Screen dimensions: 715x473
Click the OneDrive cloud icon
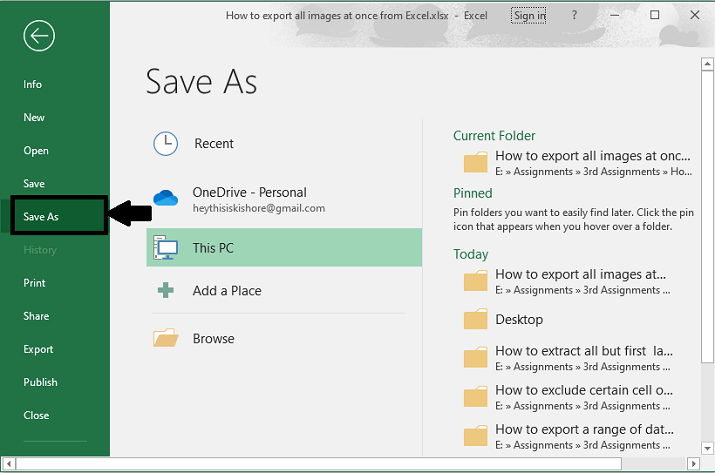tap(165, 198)
